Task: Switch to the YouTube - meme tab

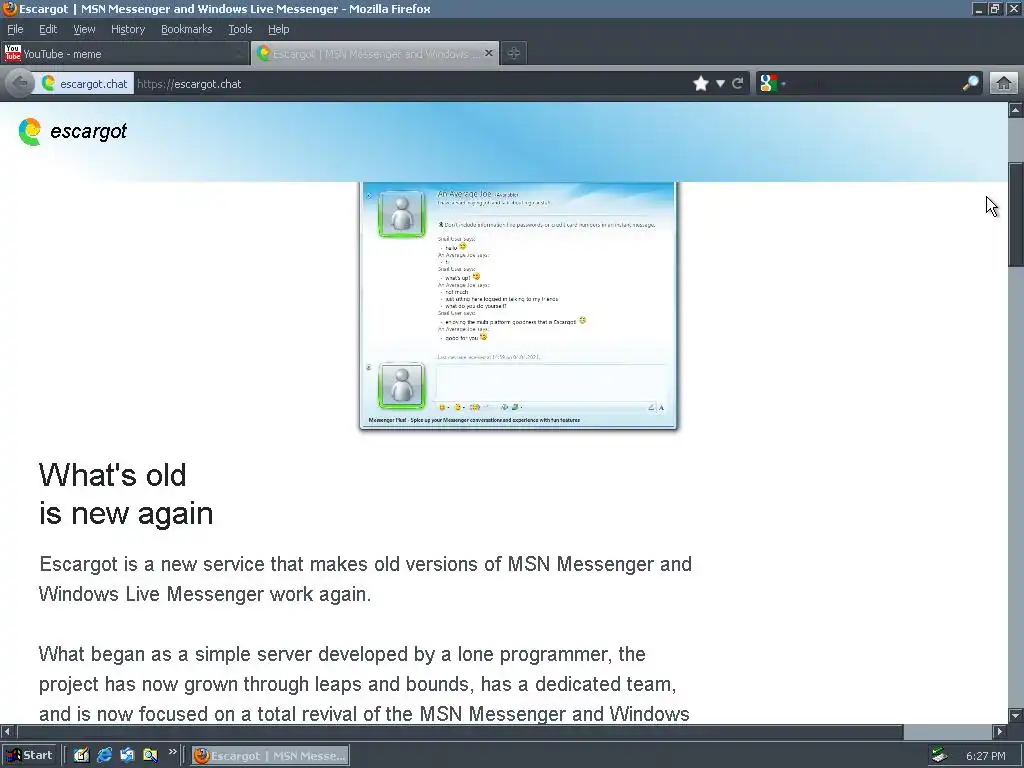Action: coord(125,54)
